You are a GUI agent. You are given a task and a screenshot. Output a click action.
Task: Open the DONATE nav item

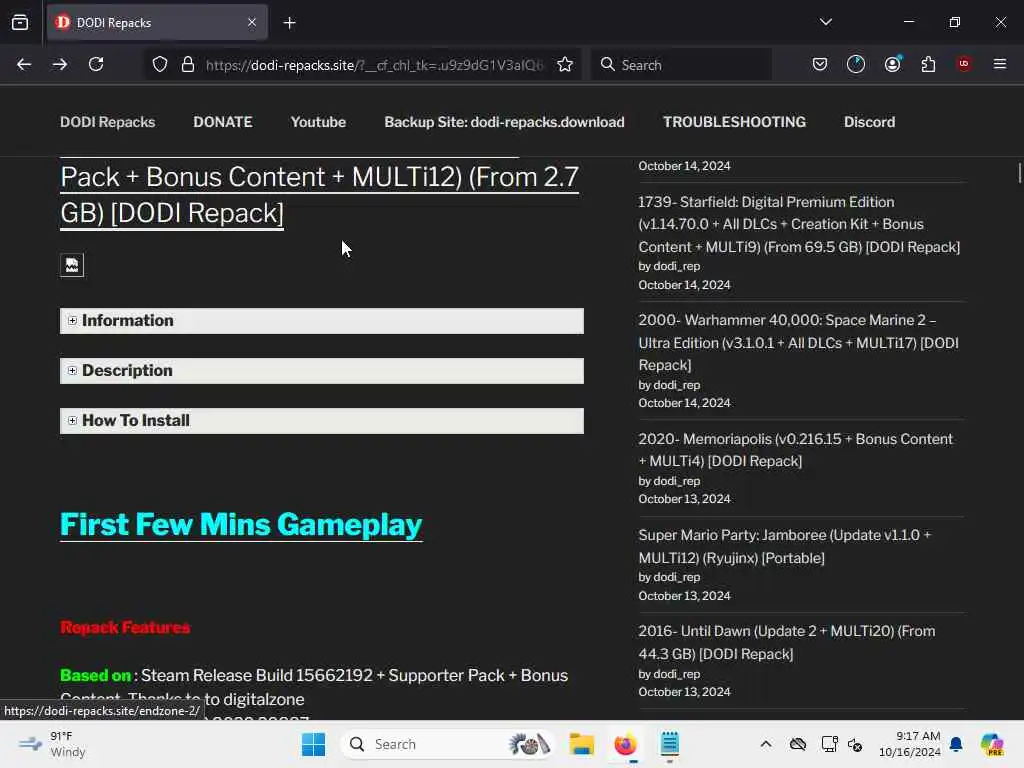coord(223,122)
